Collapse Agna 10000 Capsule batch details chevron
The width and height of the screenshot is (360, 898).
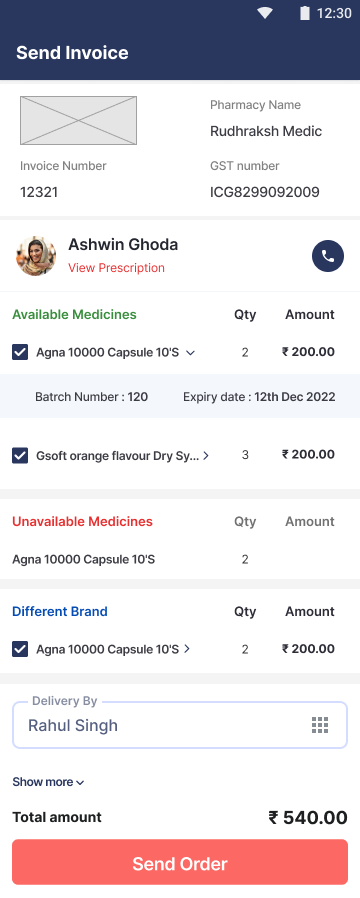coord(191,353)
